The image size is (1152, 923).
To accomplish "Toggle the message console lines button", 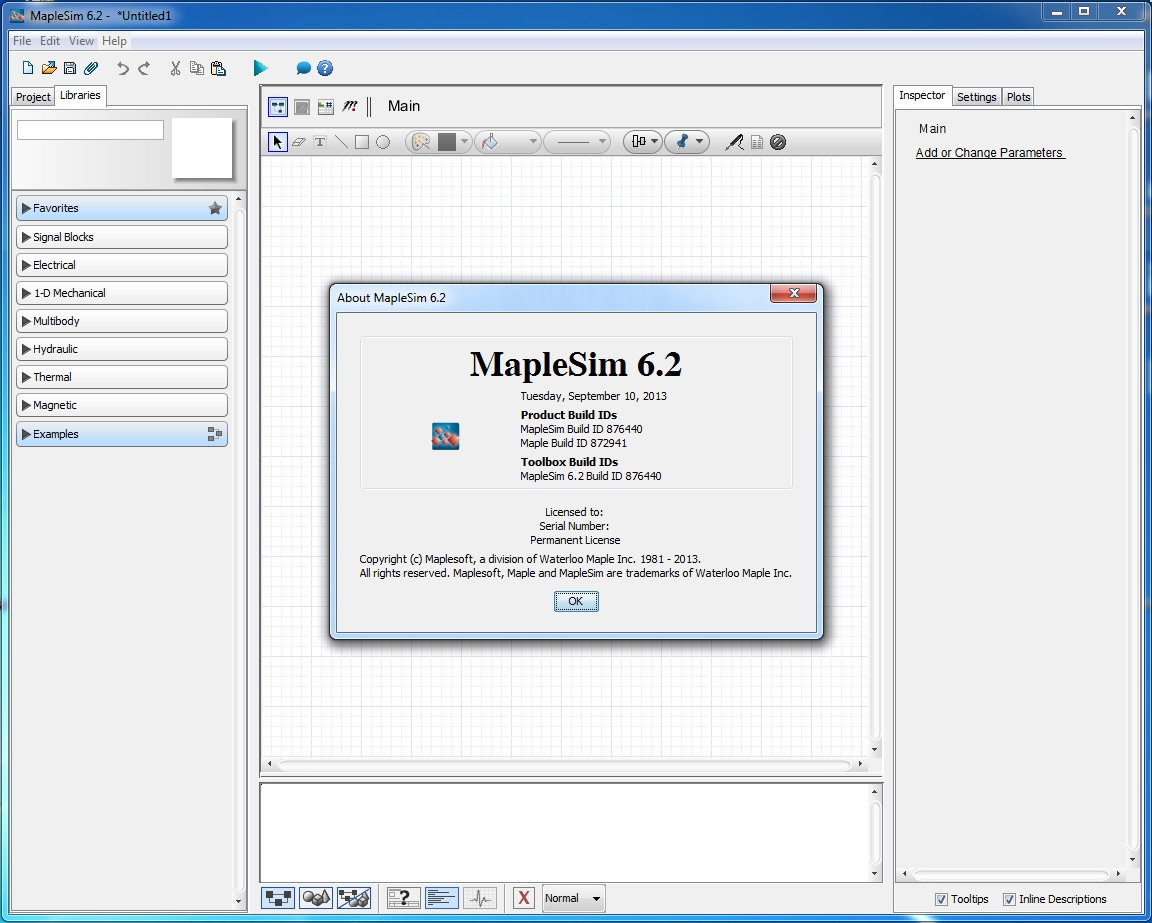I will coord(442,898).
